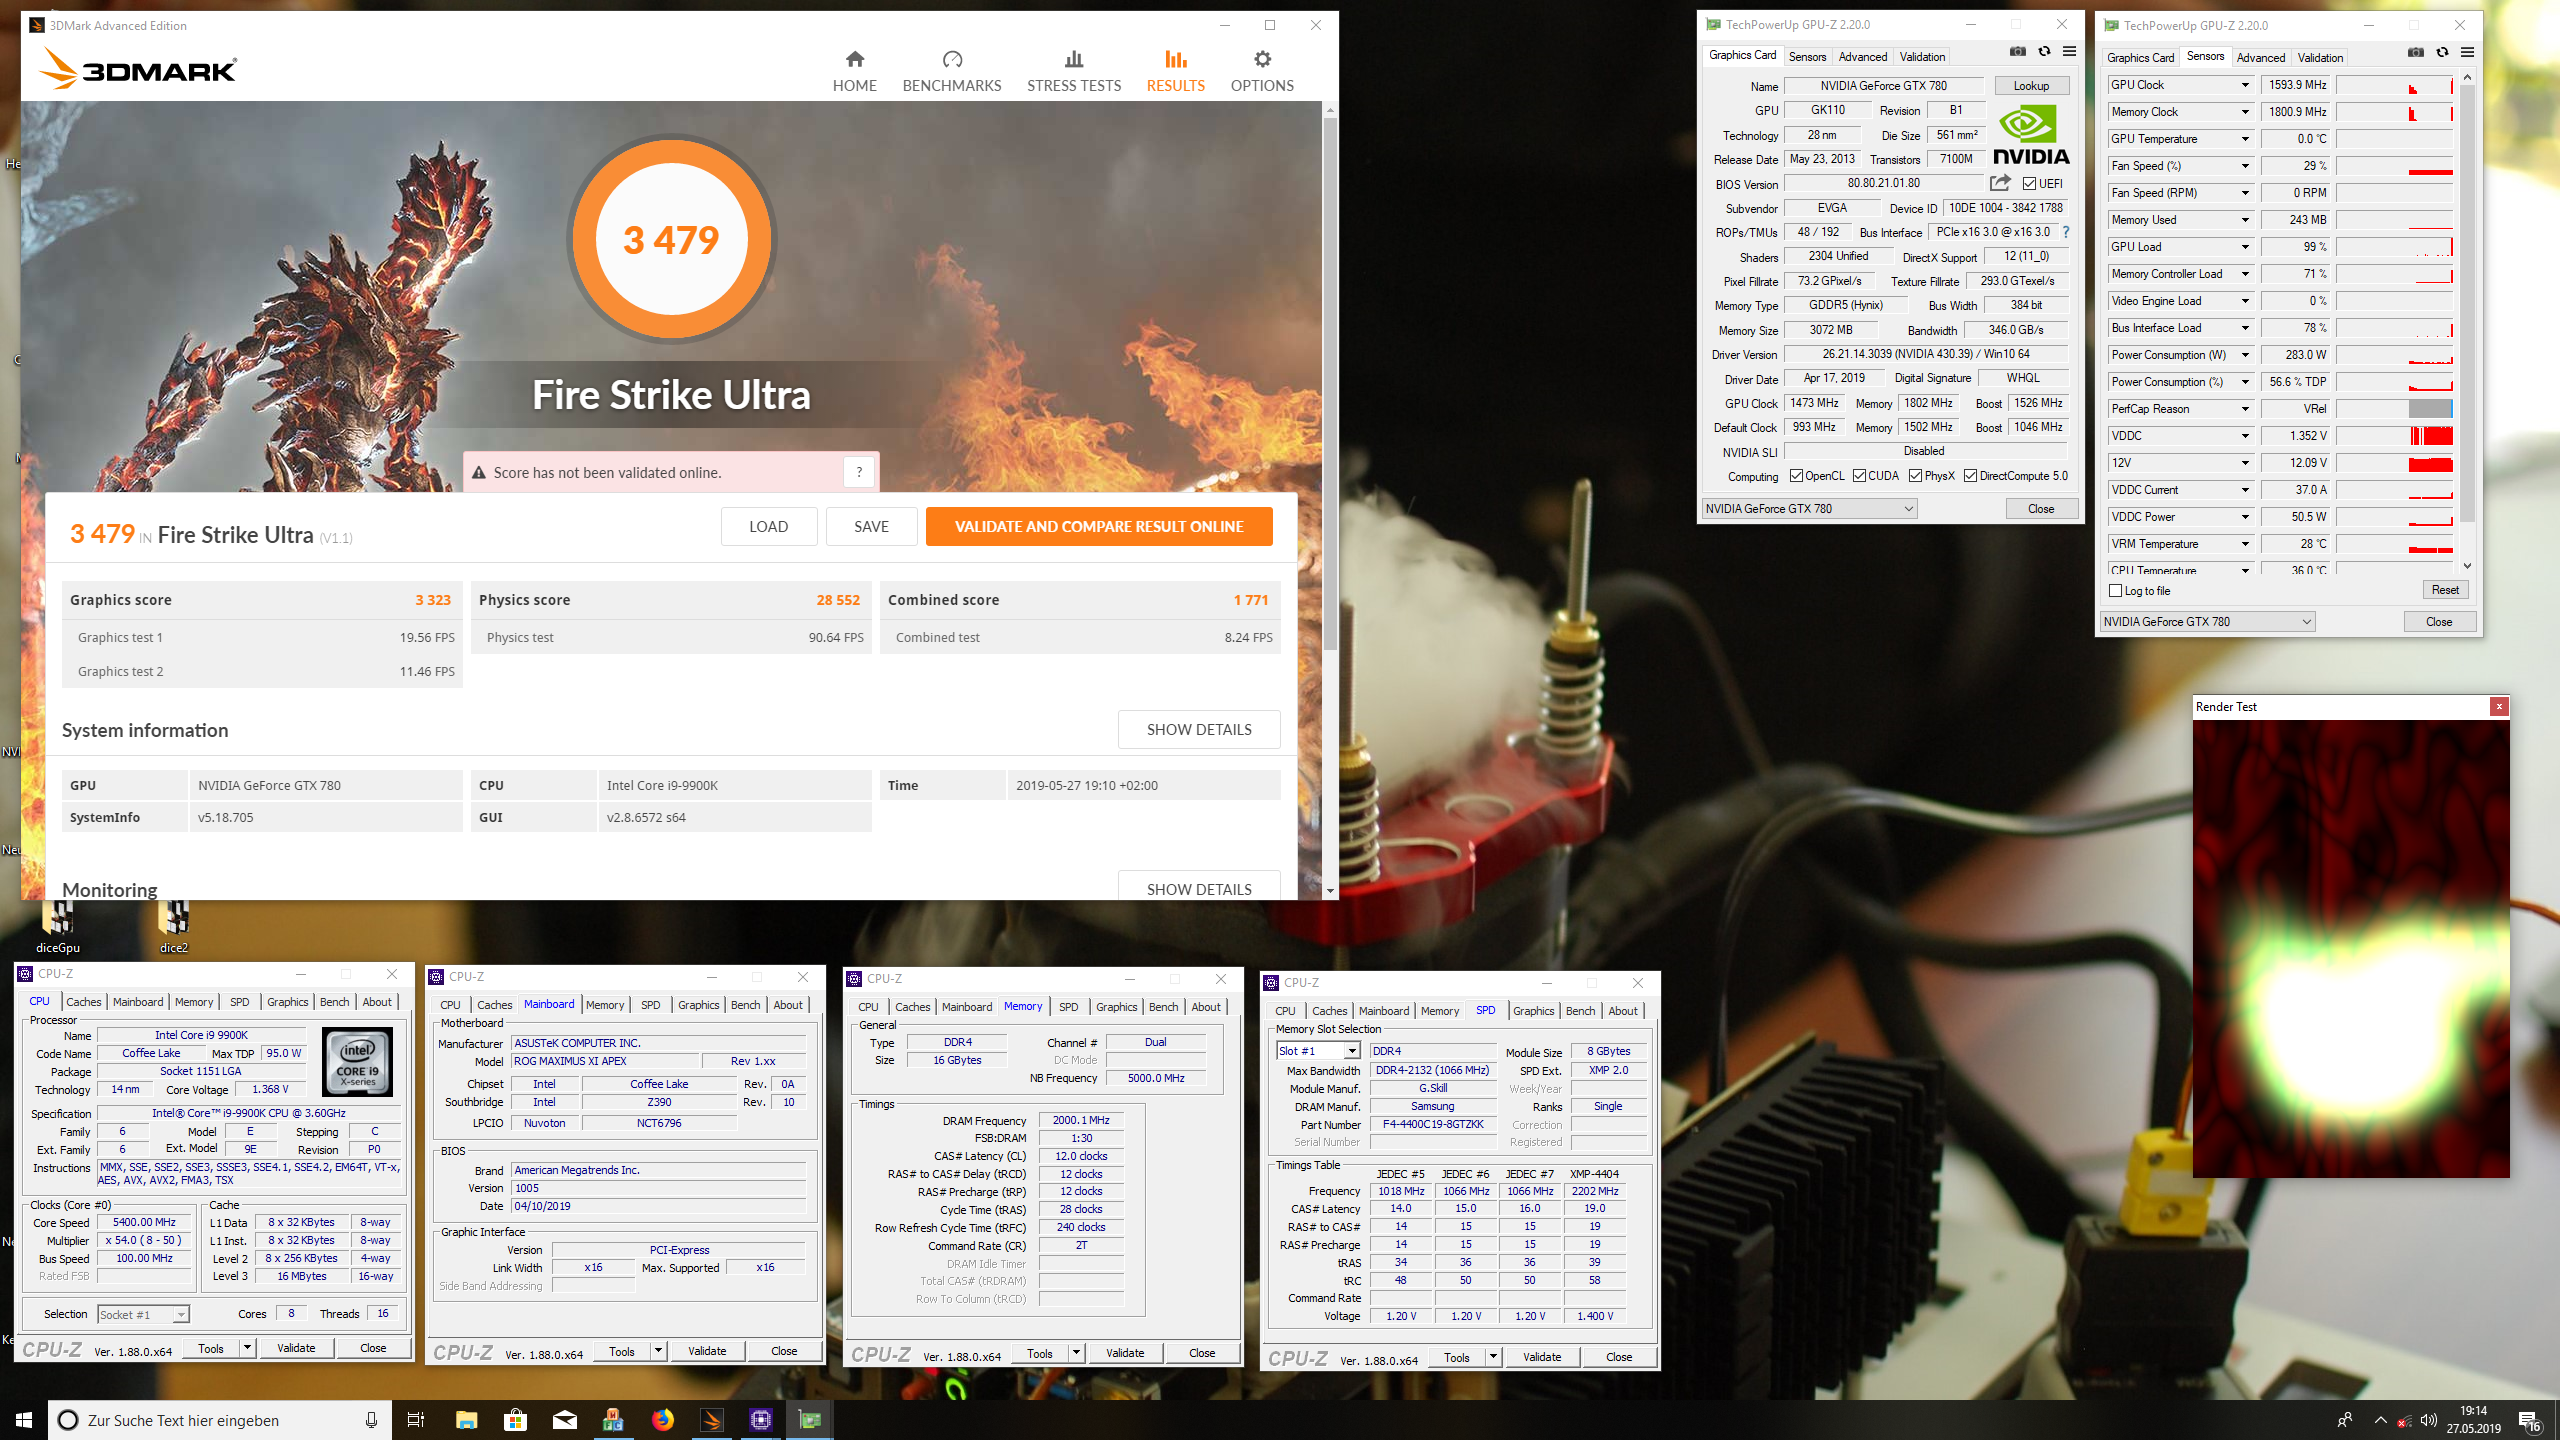Open Socket #1 Selection dropdown in CPU-Z
Image resolution: width=2560 pixels, height=1440 pixels.
(143, 1314)
